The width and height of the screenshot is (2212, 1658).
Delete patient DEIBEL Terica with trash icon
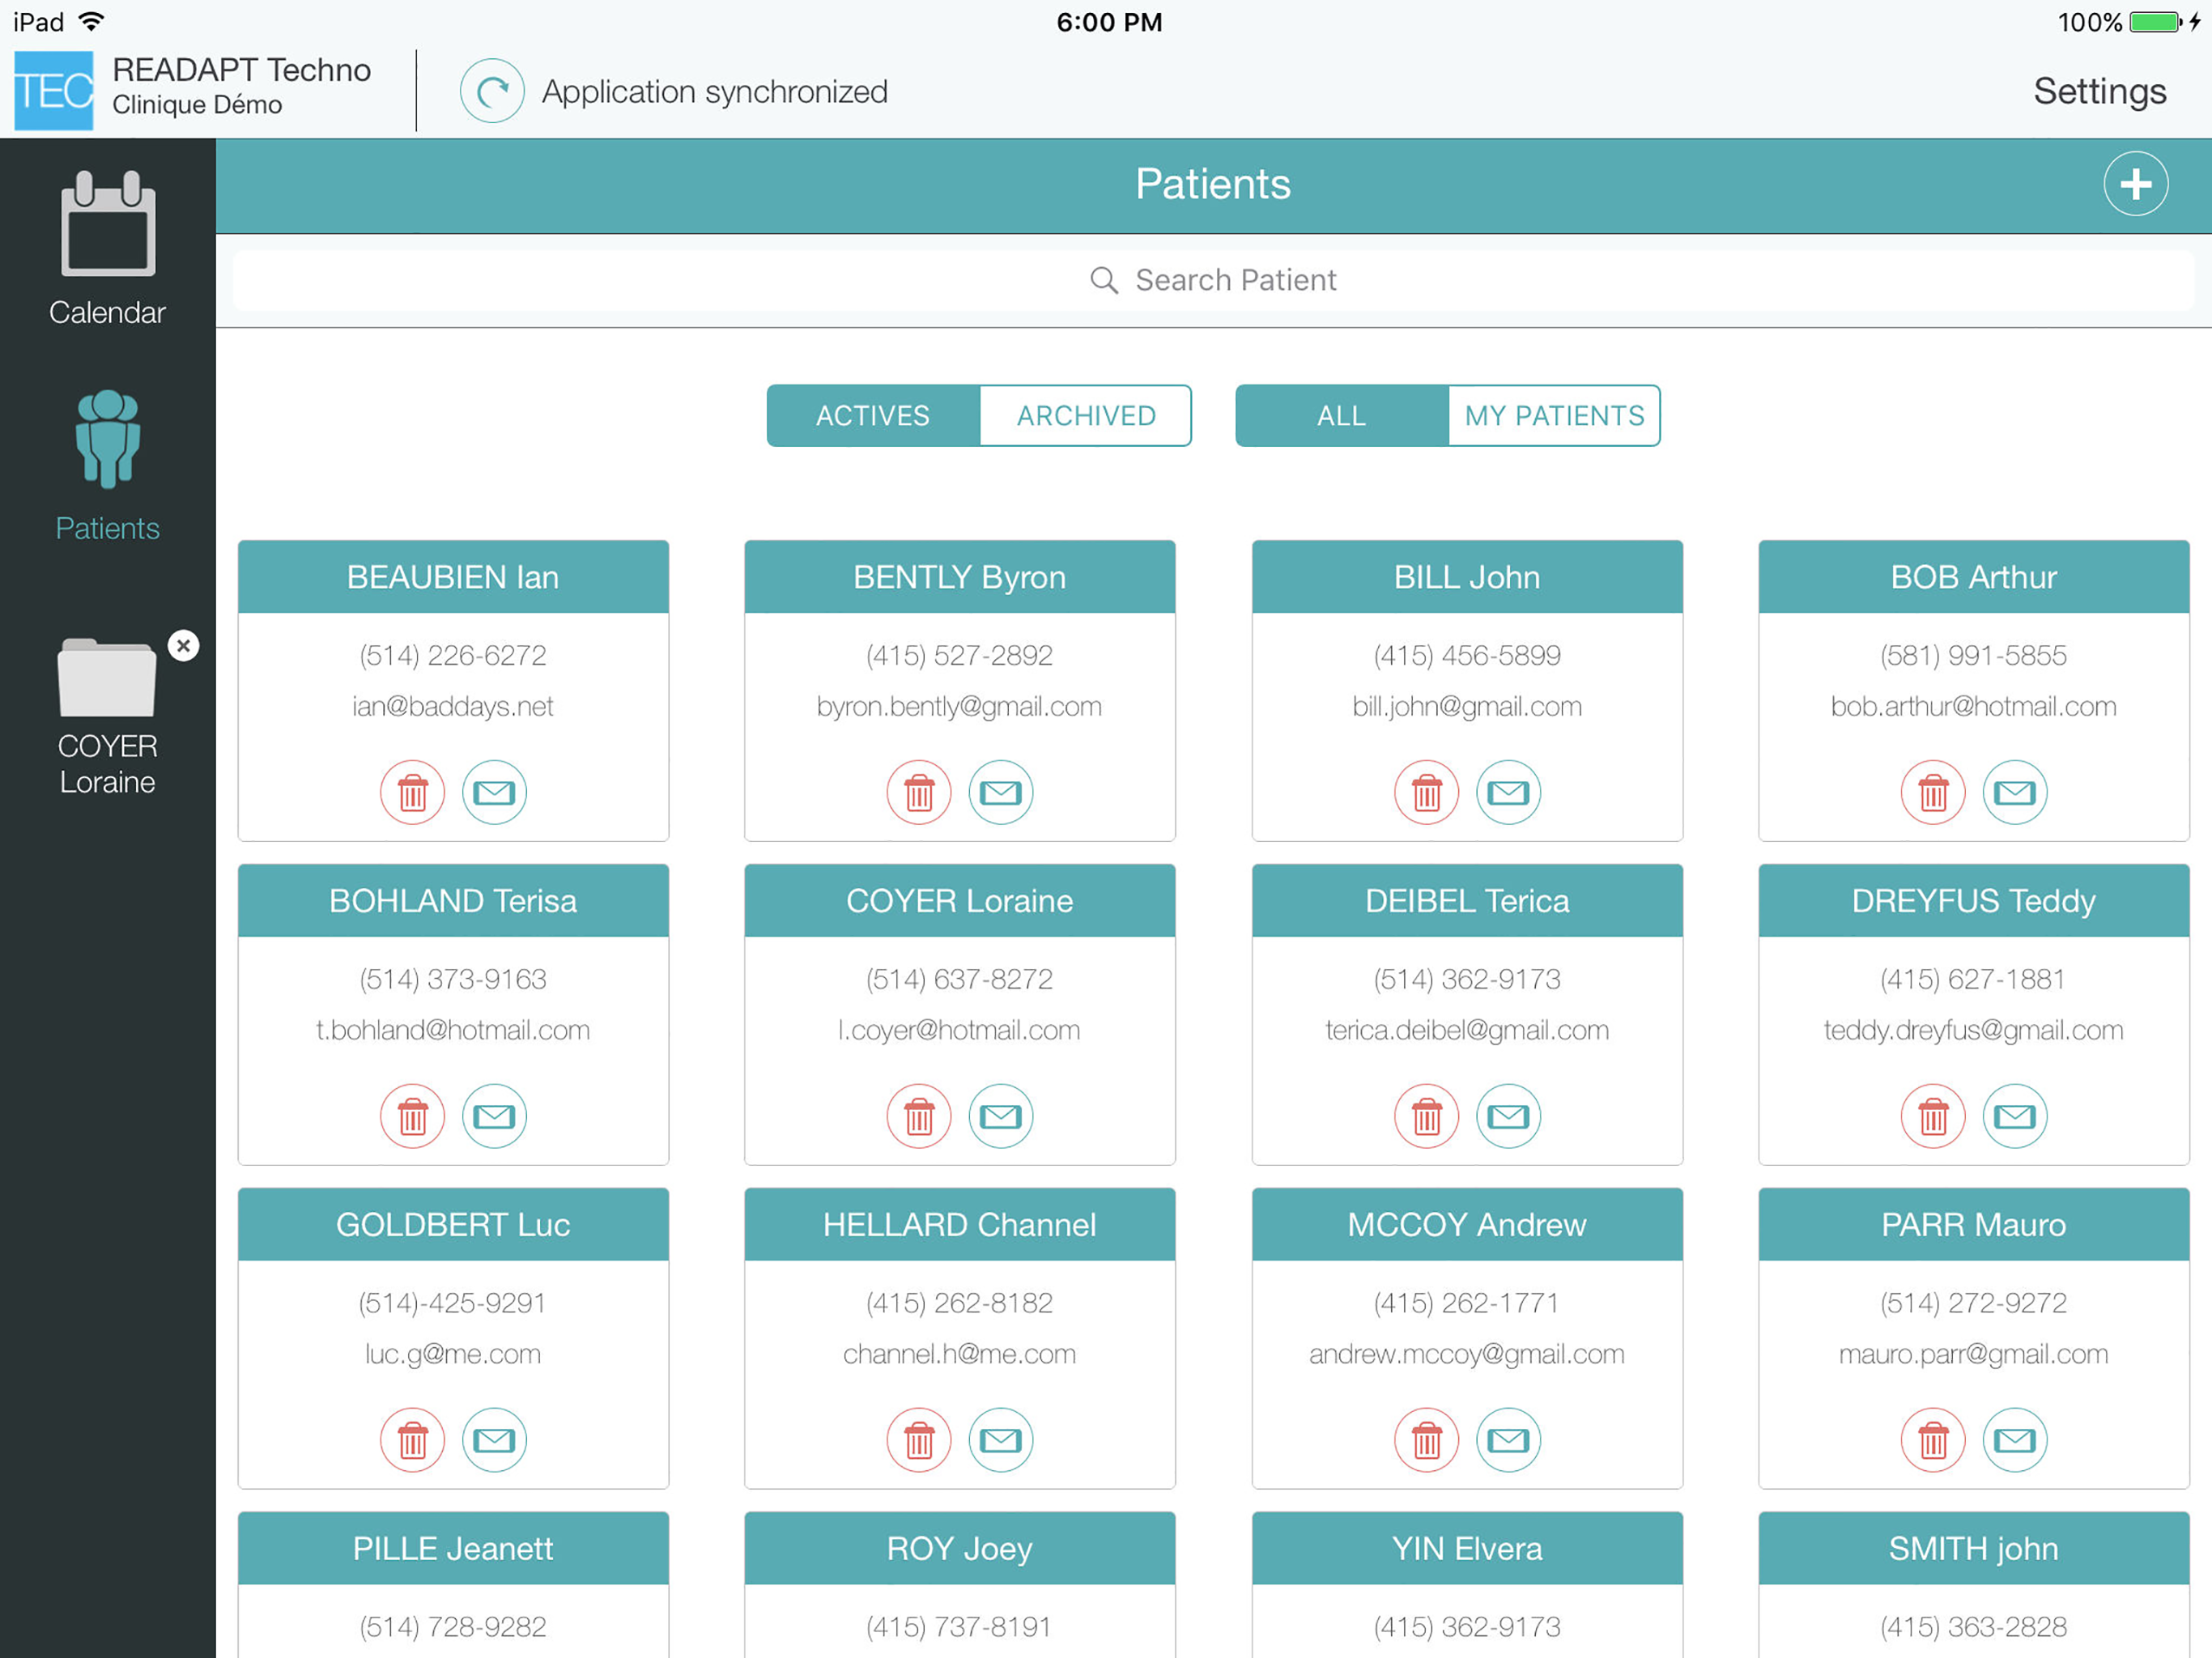coord(1427,1116)
